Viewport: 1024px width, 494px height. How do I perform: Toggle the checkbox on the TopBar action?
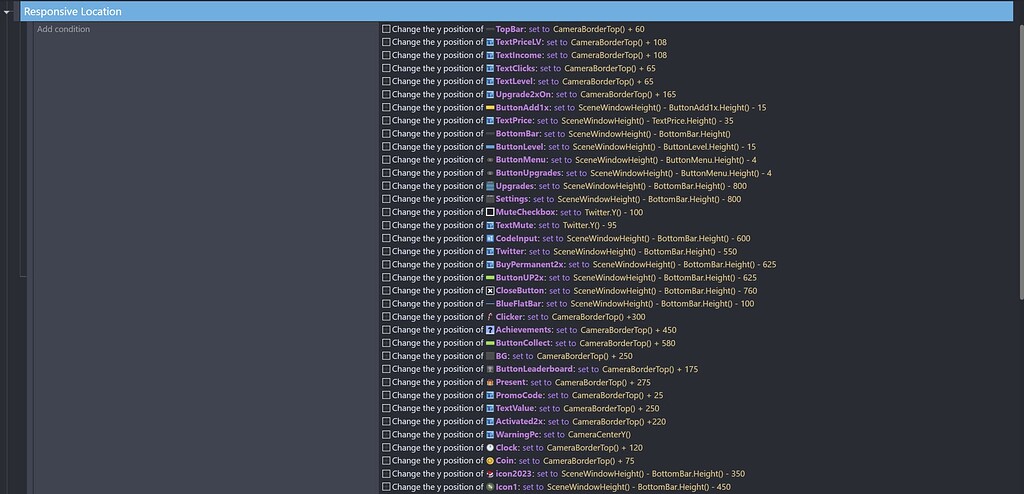point(386,29)
